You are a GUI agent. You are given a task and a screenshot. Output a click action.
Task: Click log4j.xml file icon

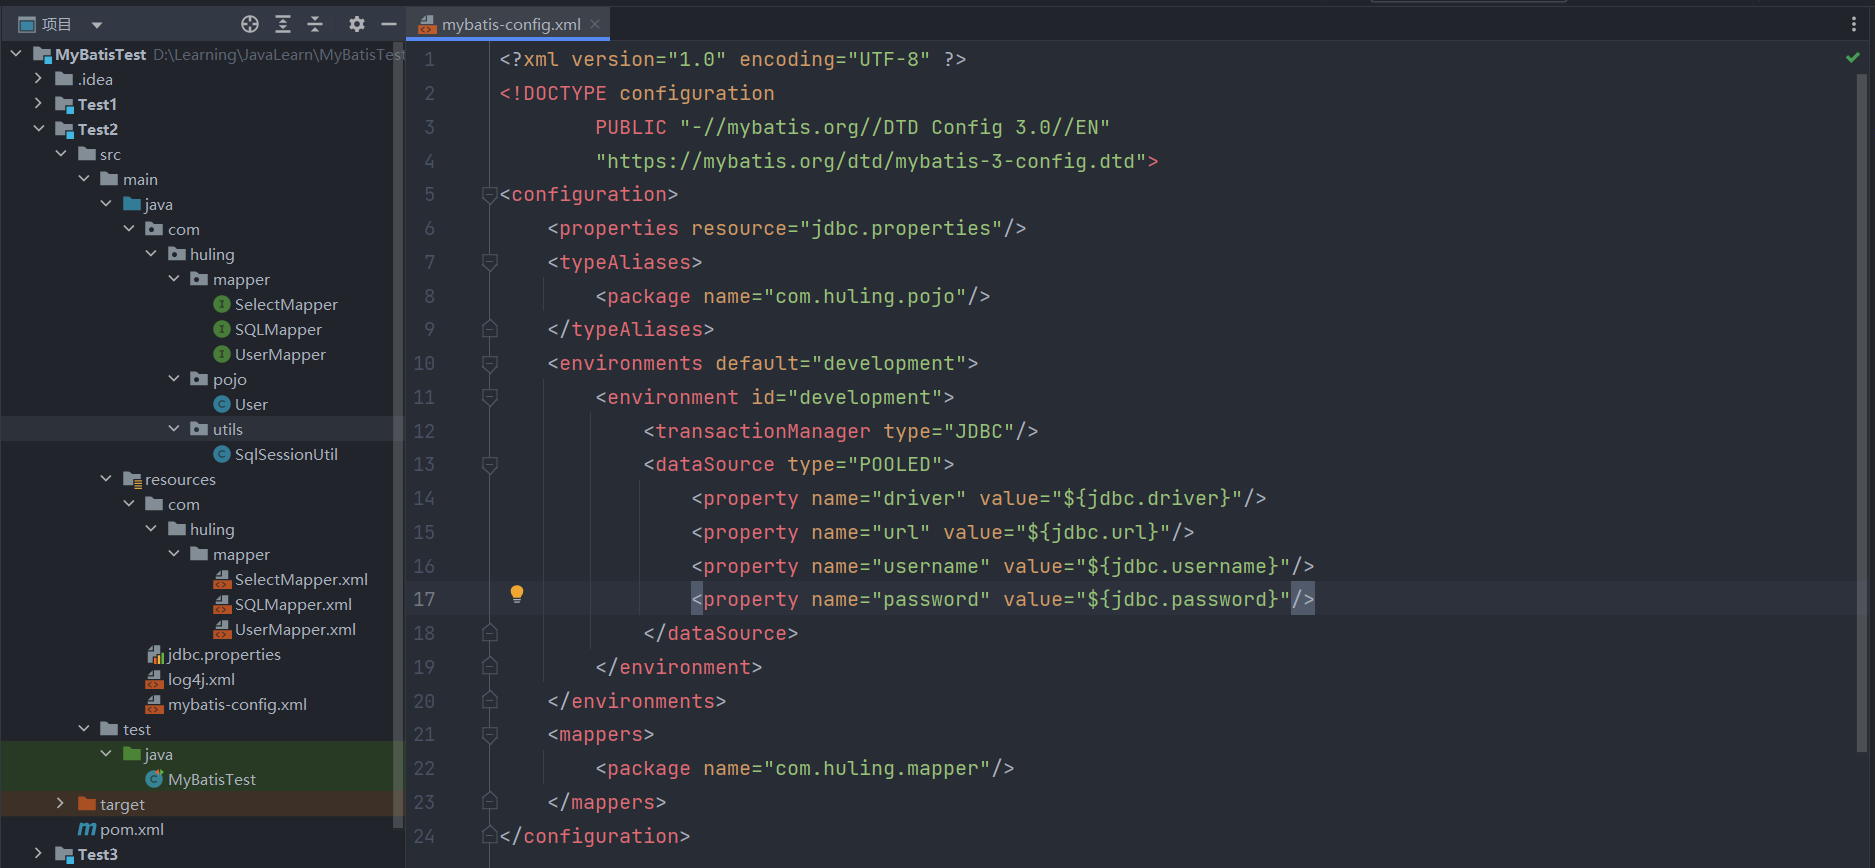click(x=155, y=679)
